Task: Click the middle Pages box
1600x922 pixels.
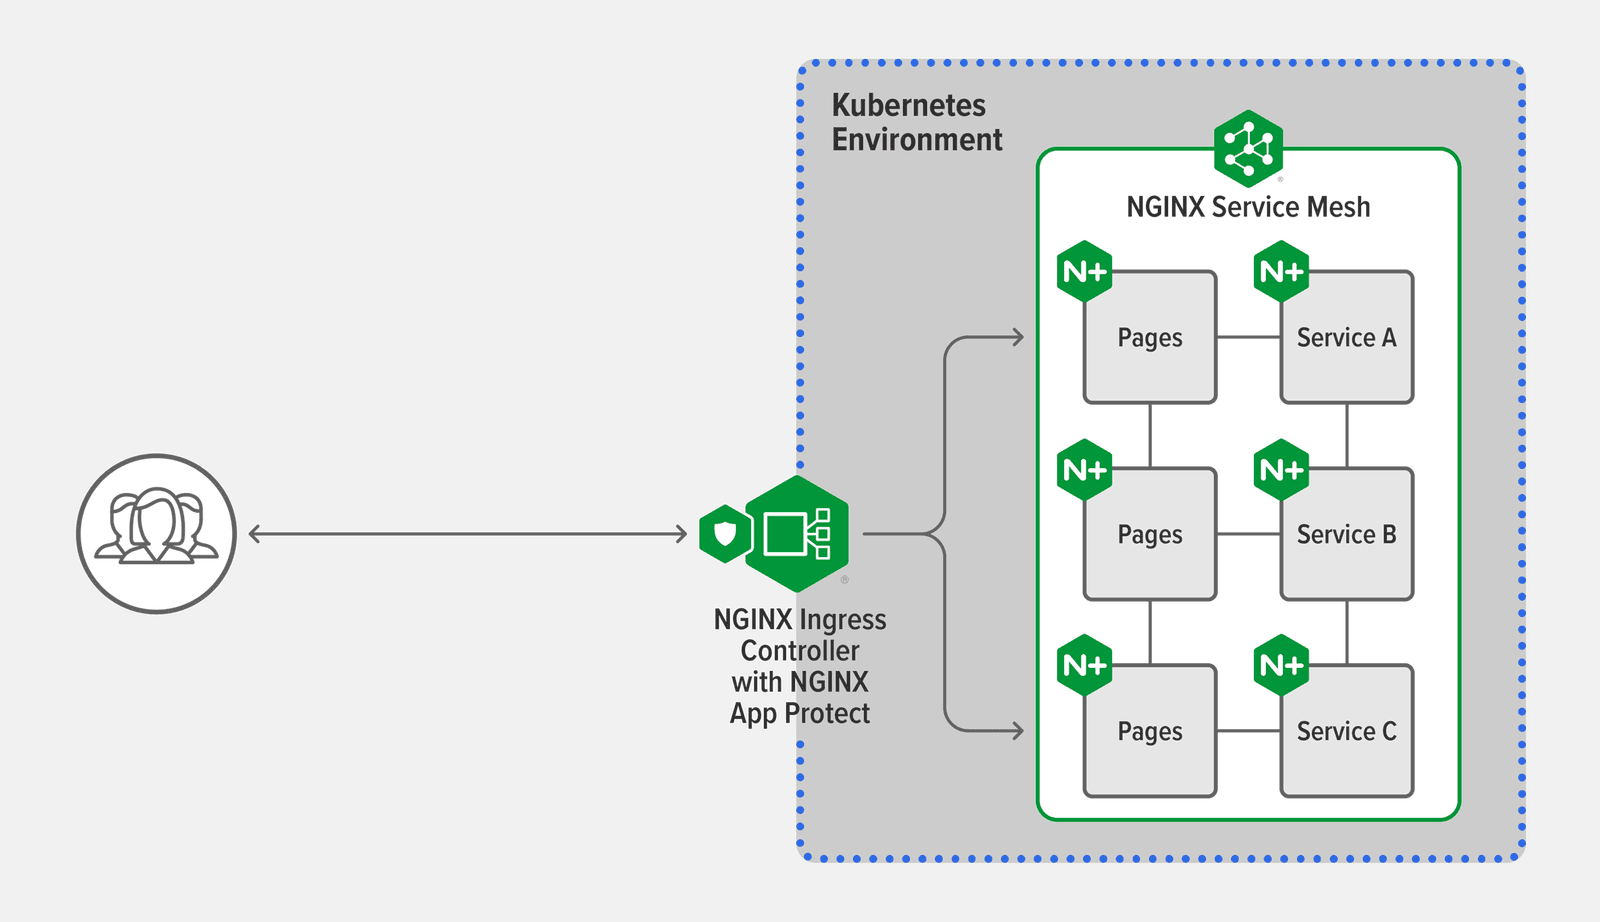Action: click(1148, 534)
